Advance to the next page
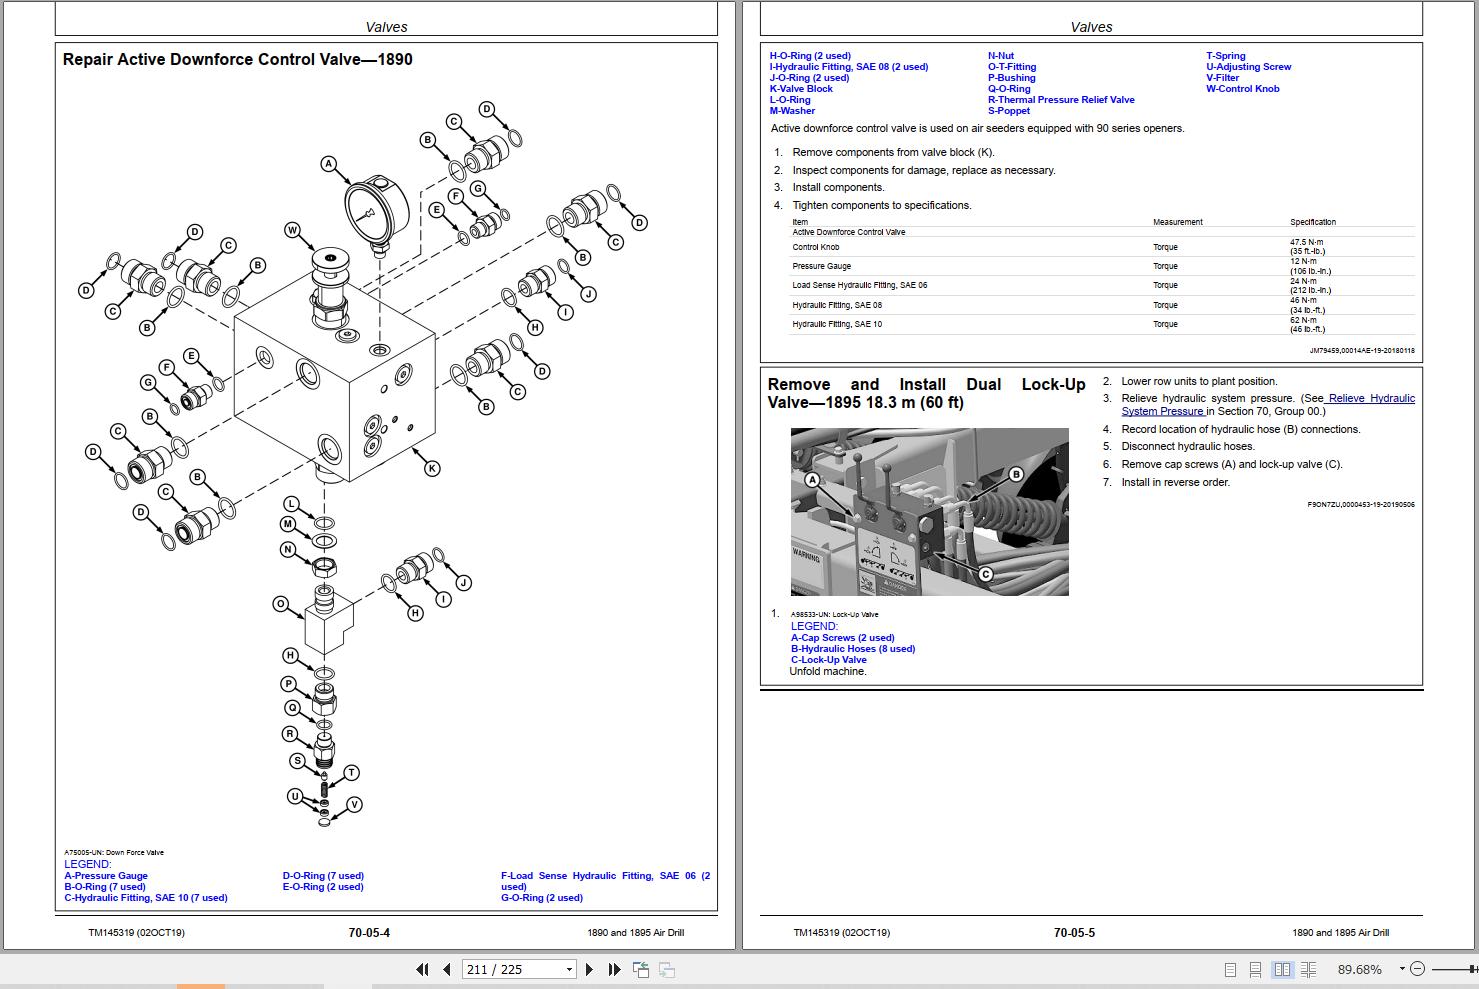This screenshot has height=989, width=1479. [x=589, y=969]
